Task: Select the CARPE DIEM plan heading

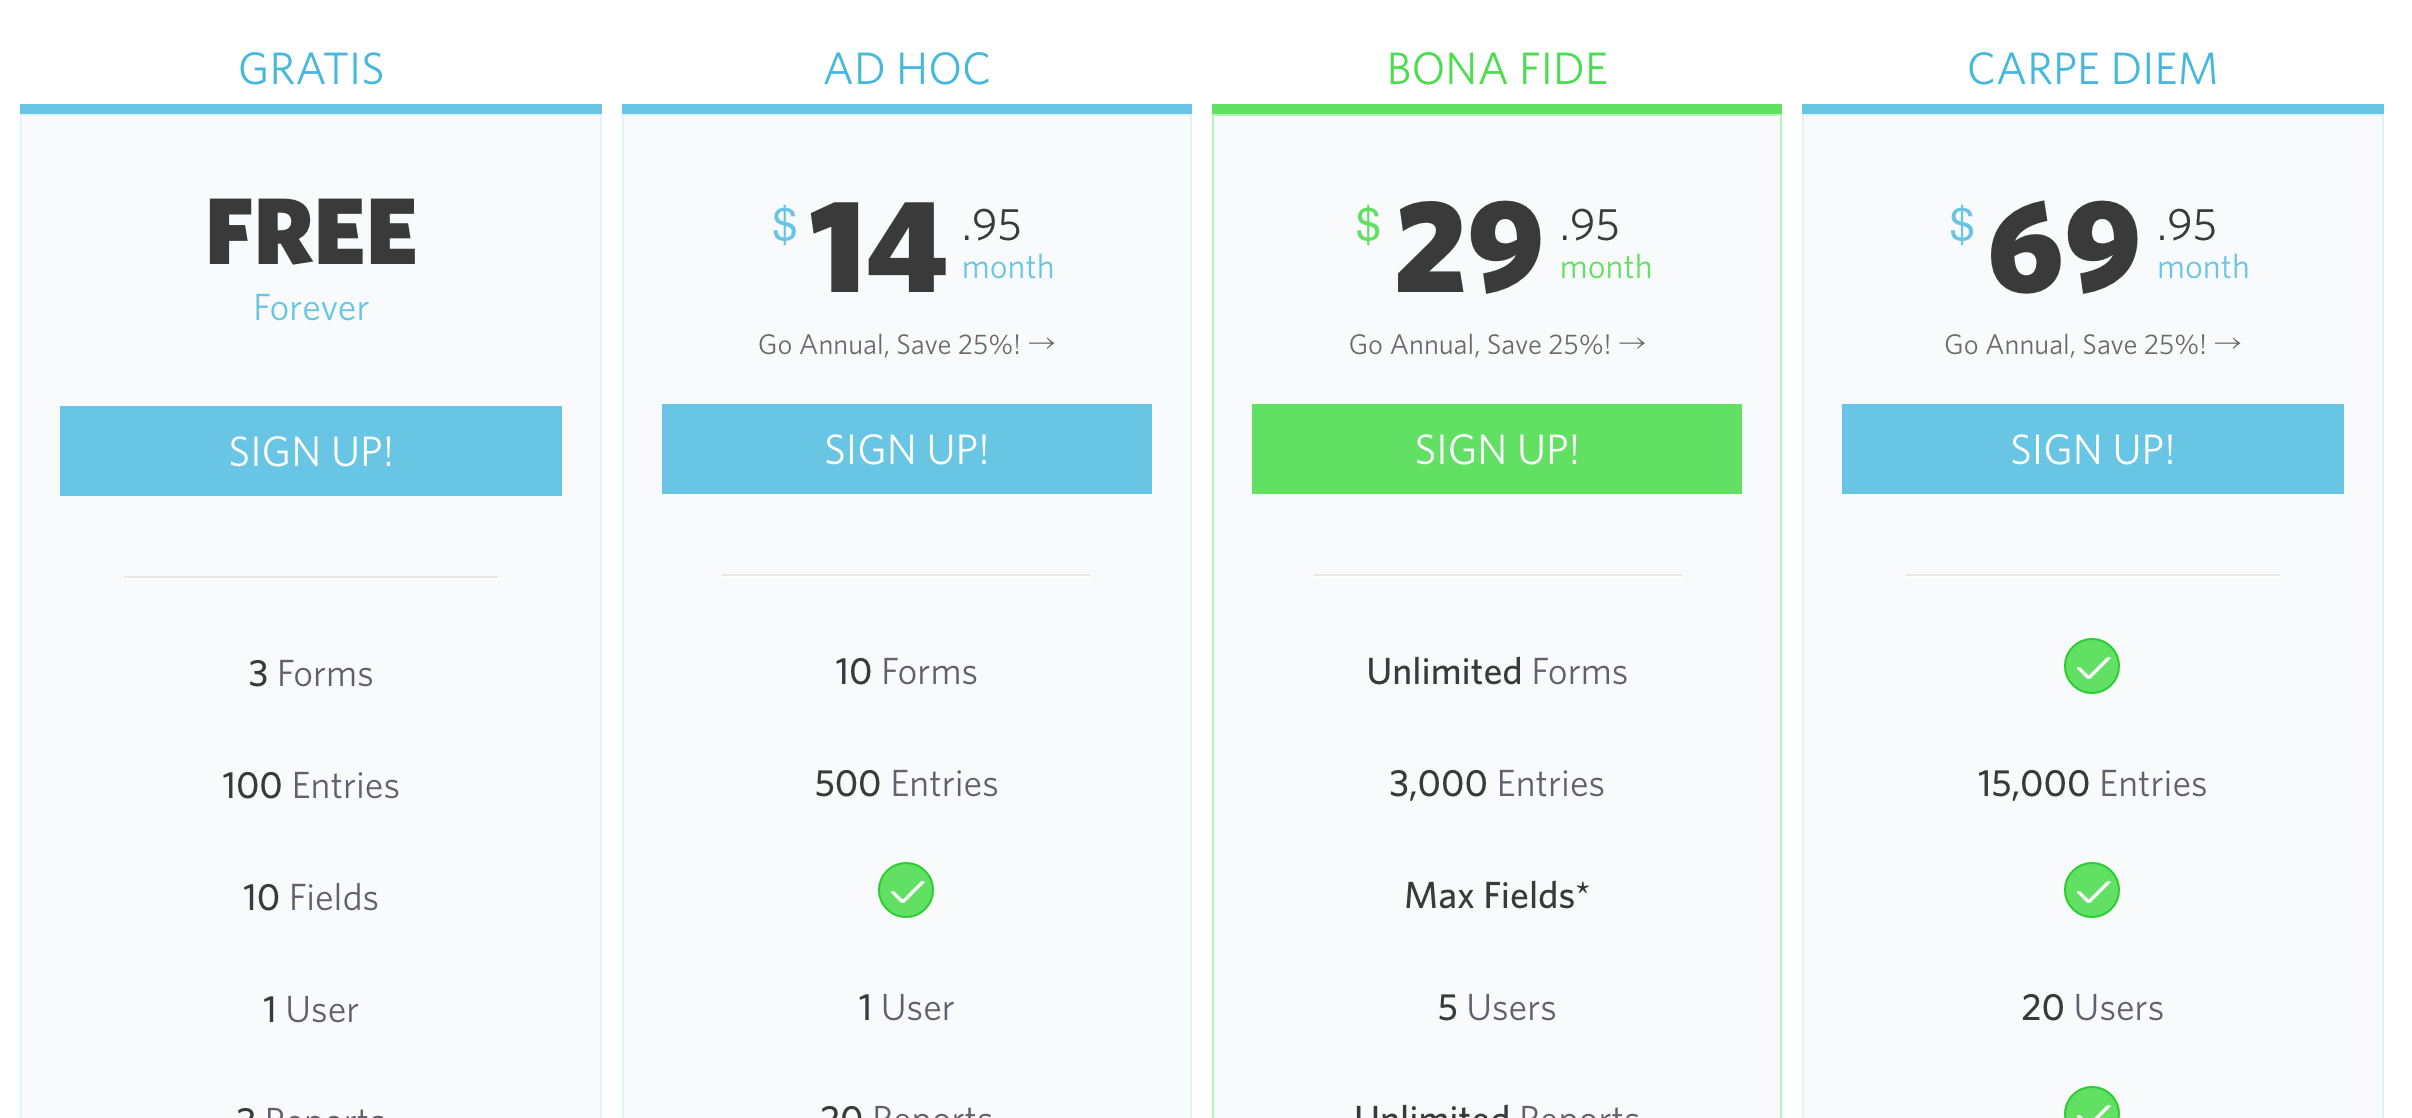Action: pyautogui.click(x=2092, y=69)
